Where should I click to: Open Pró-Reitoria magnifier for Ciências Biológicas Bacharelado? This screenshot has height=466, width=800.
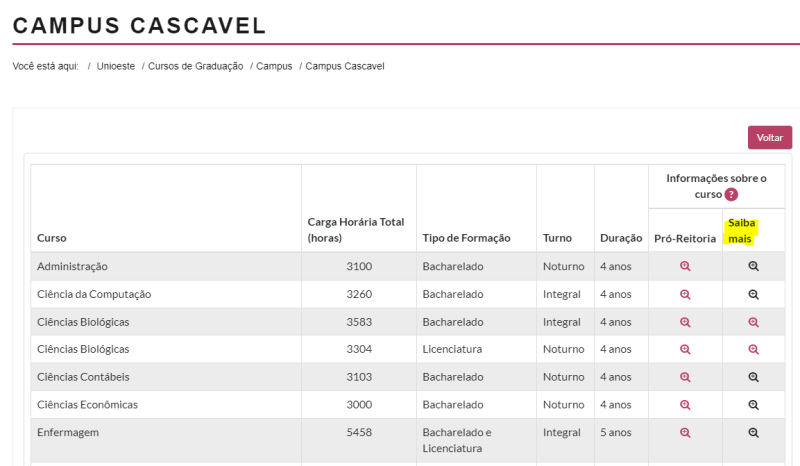pos(685,322)
